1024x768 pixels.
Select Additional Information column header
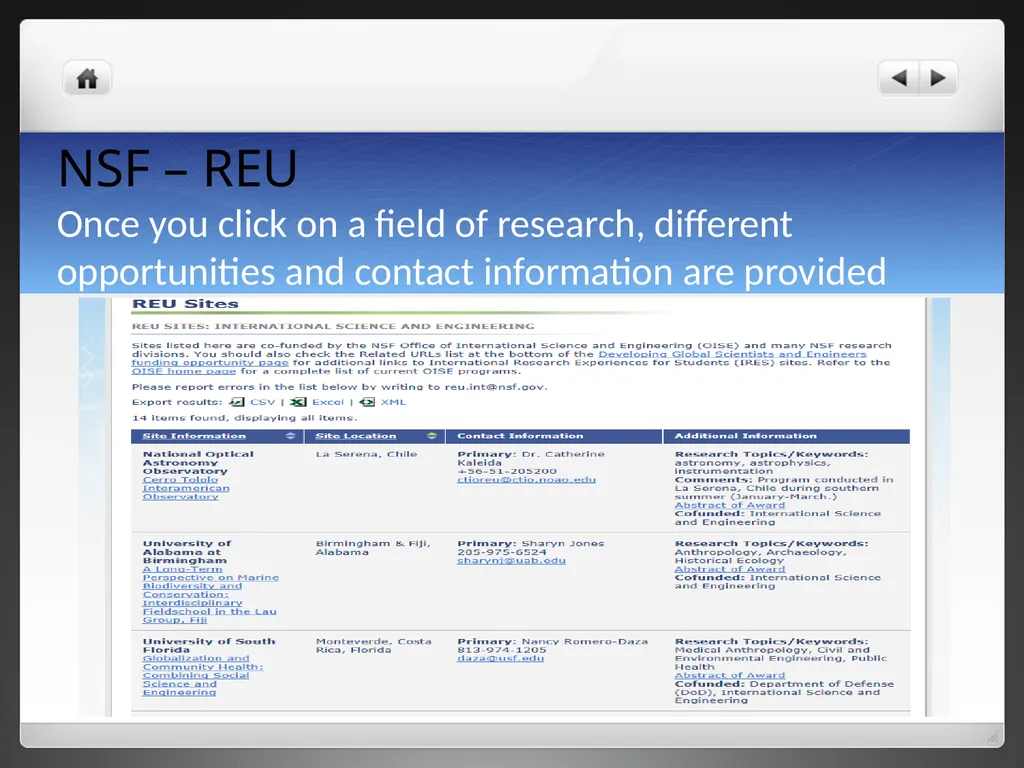point(745,436)
